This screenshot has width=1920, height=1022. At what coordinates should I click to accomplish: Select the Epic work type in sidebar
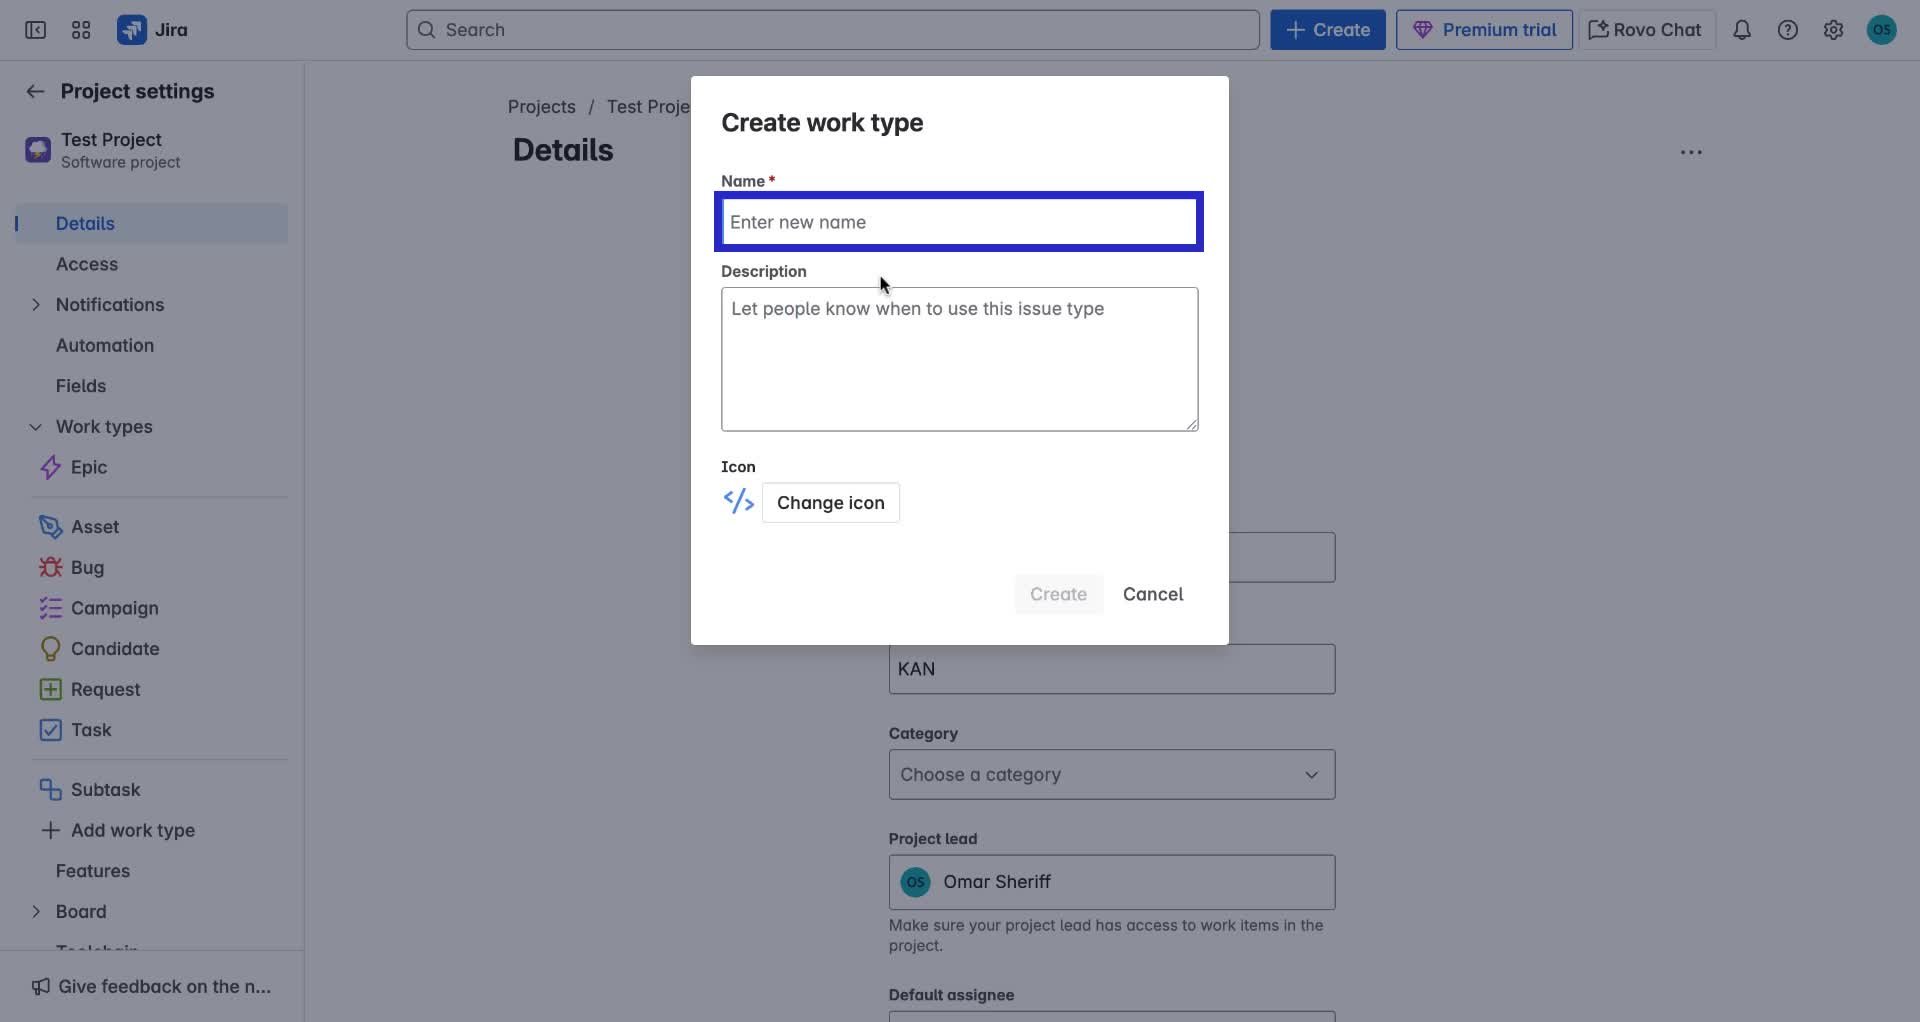pos(88,467)
